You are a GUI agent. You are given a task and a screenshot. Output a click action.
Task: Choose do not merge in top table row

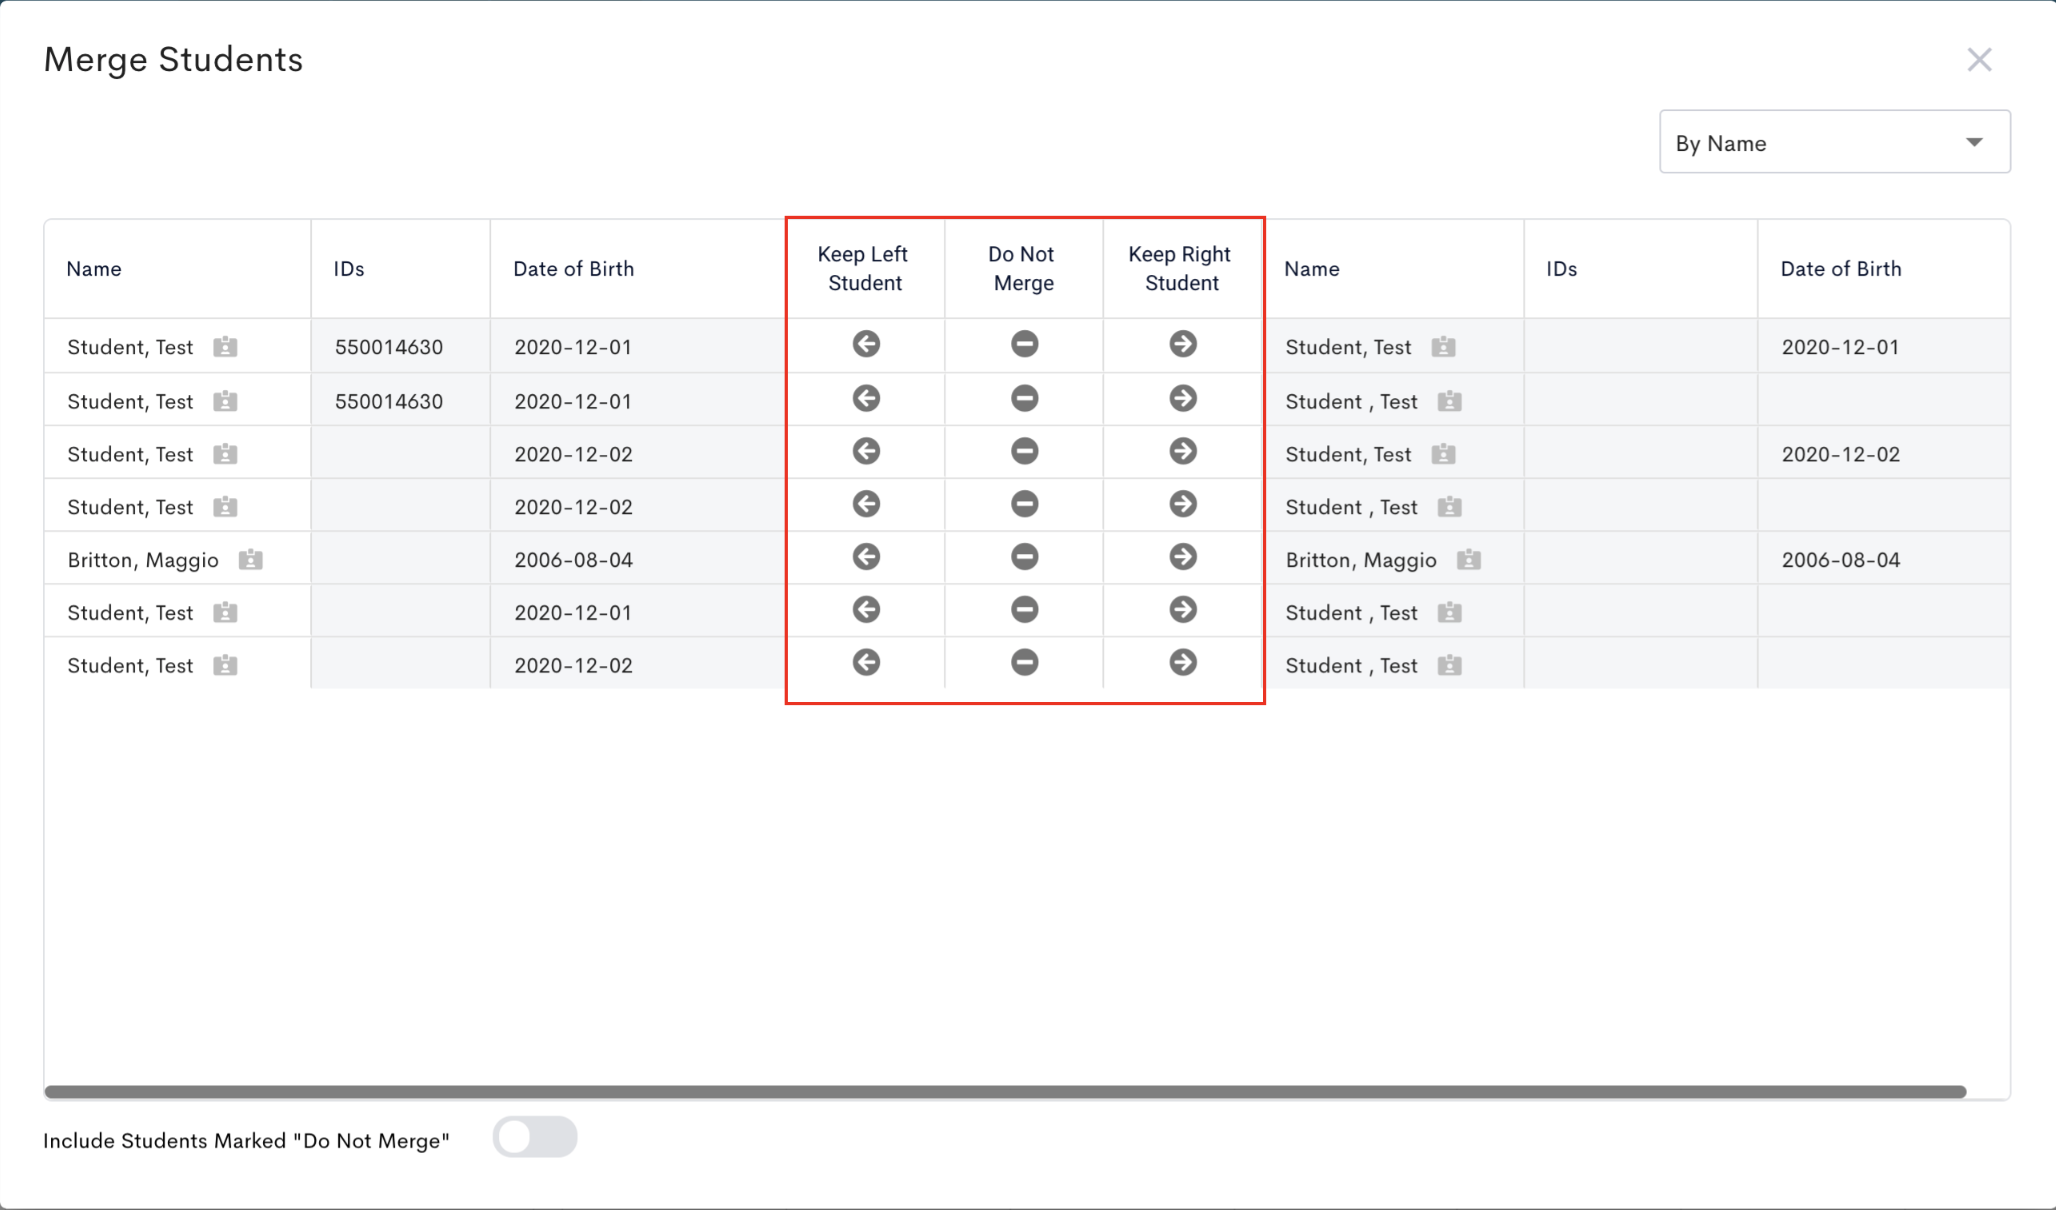coord(1024,344)
